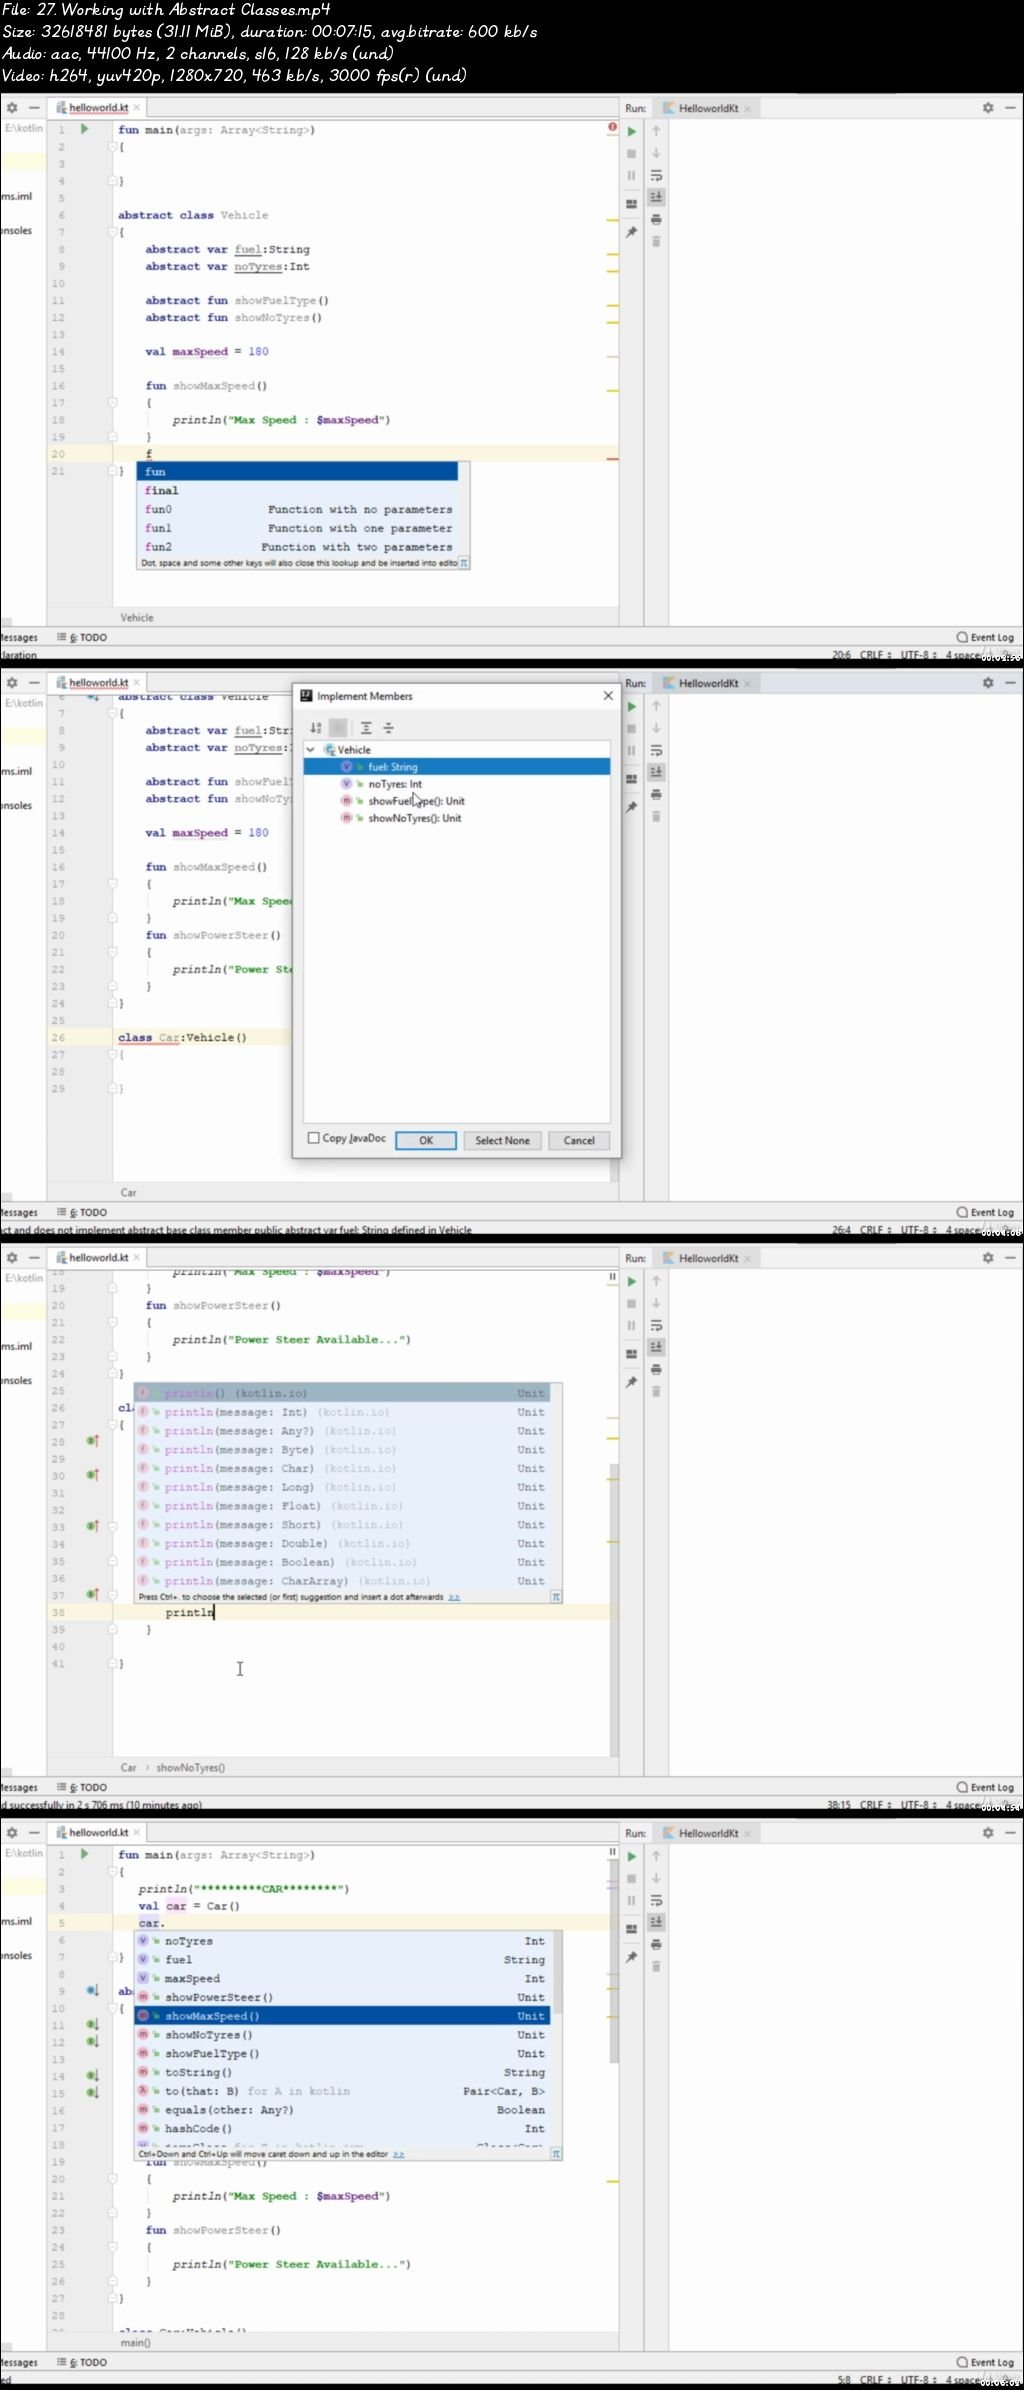This screenshot has height=2390, width=1024.
Task: Click Print icon in println-suggestions frame Run panel
Action: click(656, 1369)
